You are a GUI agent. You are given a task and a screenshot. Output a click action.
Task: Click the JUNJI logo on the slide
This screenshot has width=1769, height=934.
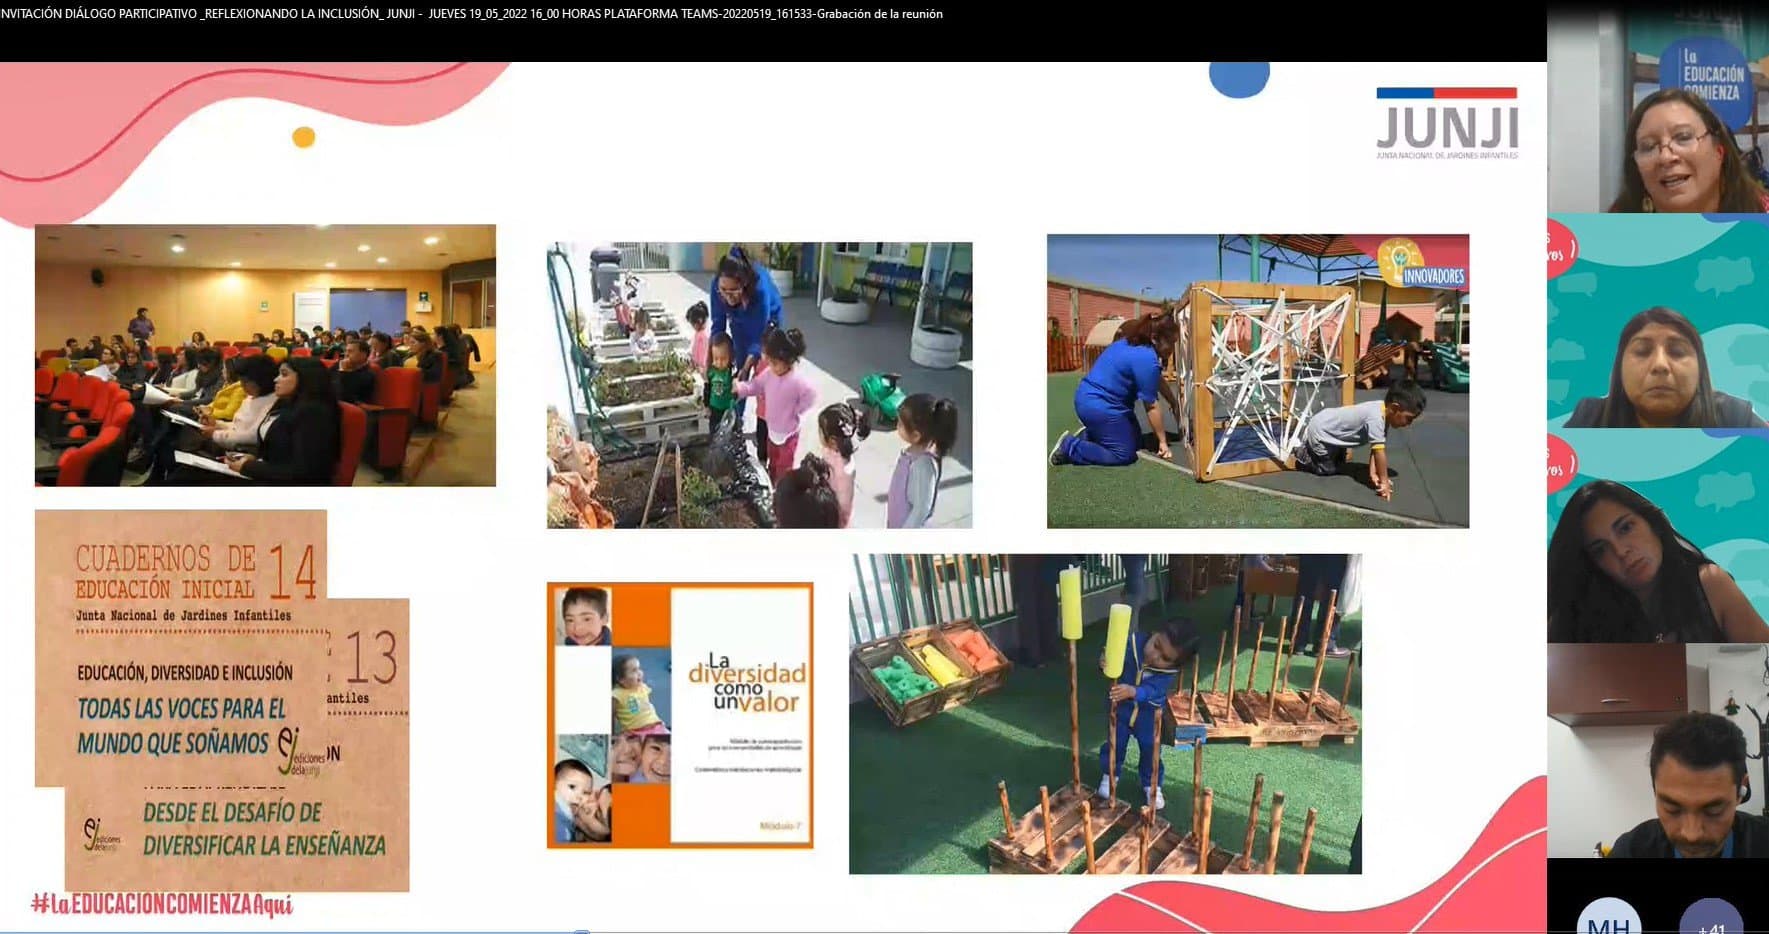click(1447, 123)
